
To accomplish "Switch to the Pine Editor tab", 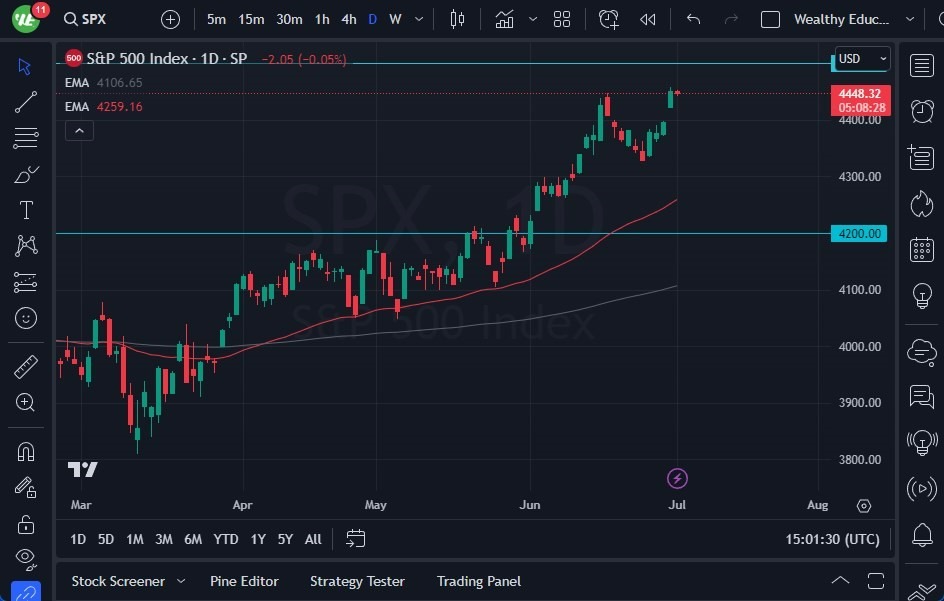I will 244,581.
